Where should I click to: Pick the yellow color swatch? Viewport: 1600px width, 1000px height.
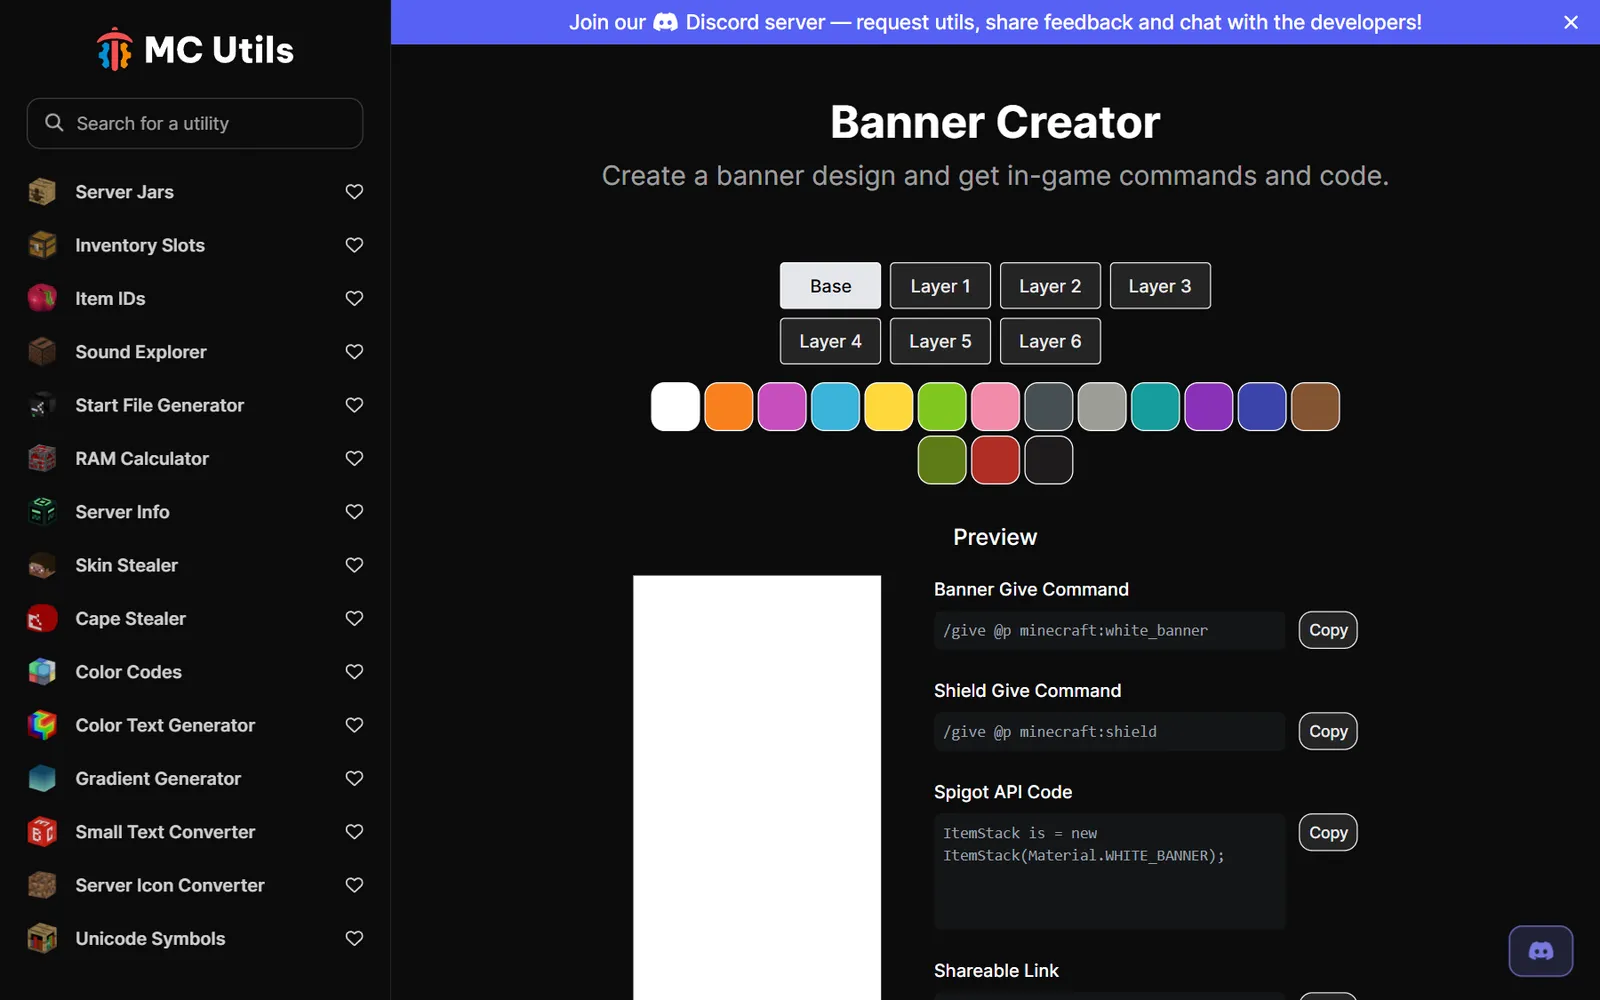coord(889,406)
